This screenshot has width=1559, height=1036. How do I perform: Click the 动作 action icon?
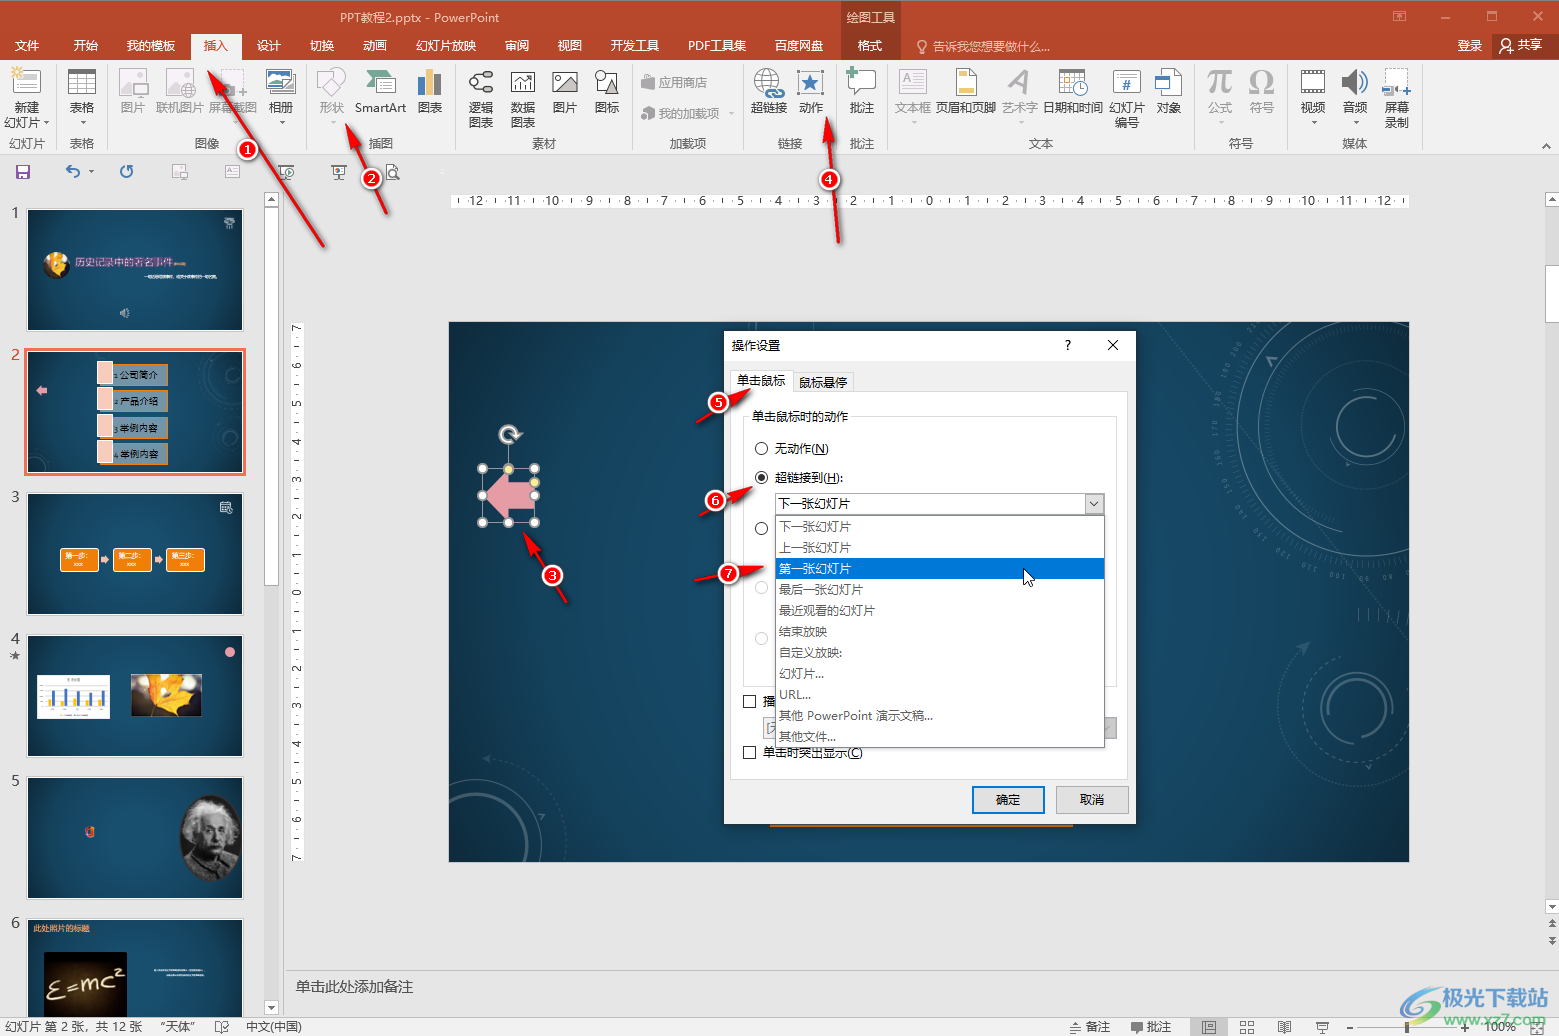811,92
